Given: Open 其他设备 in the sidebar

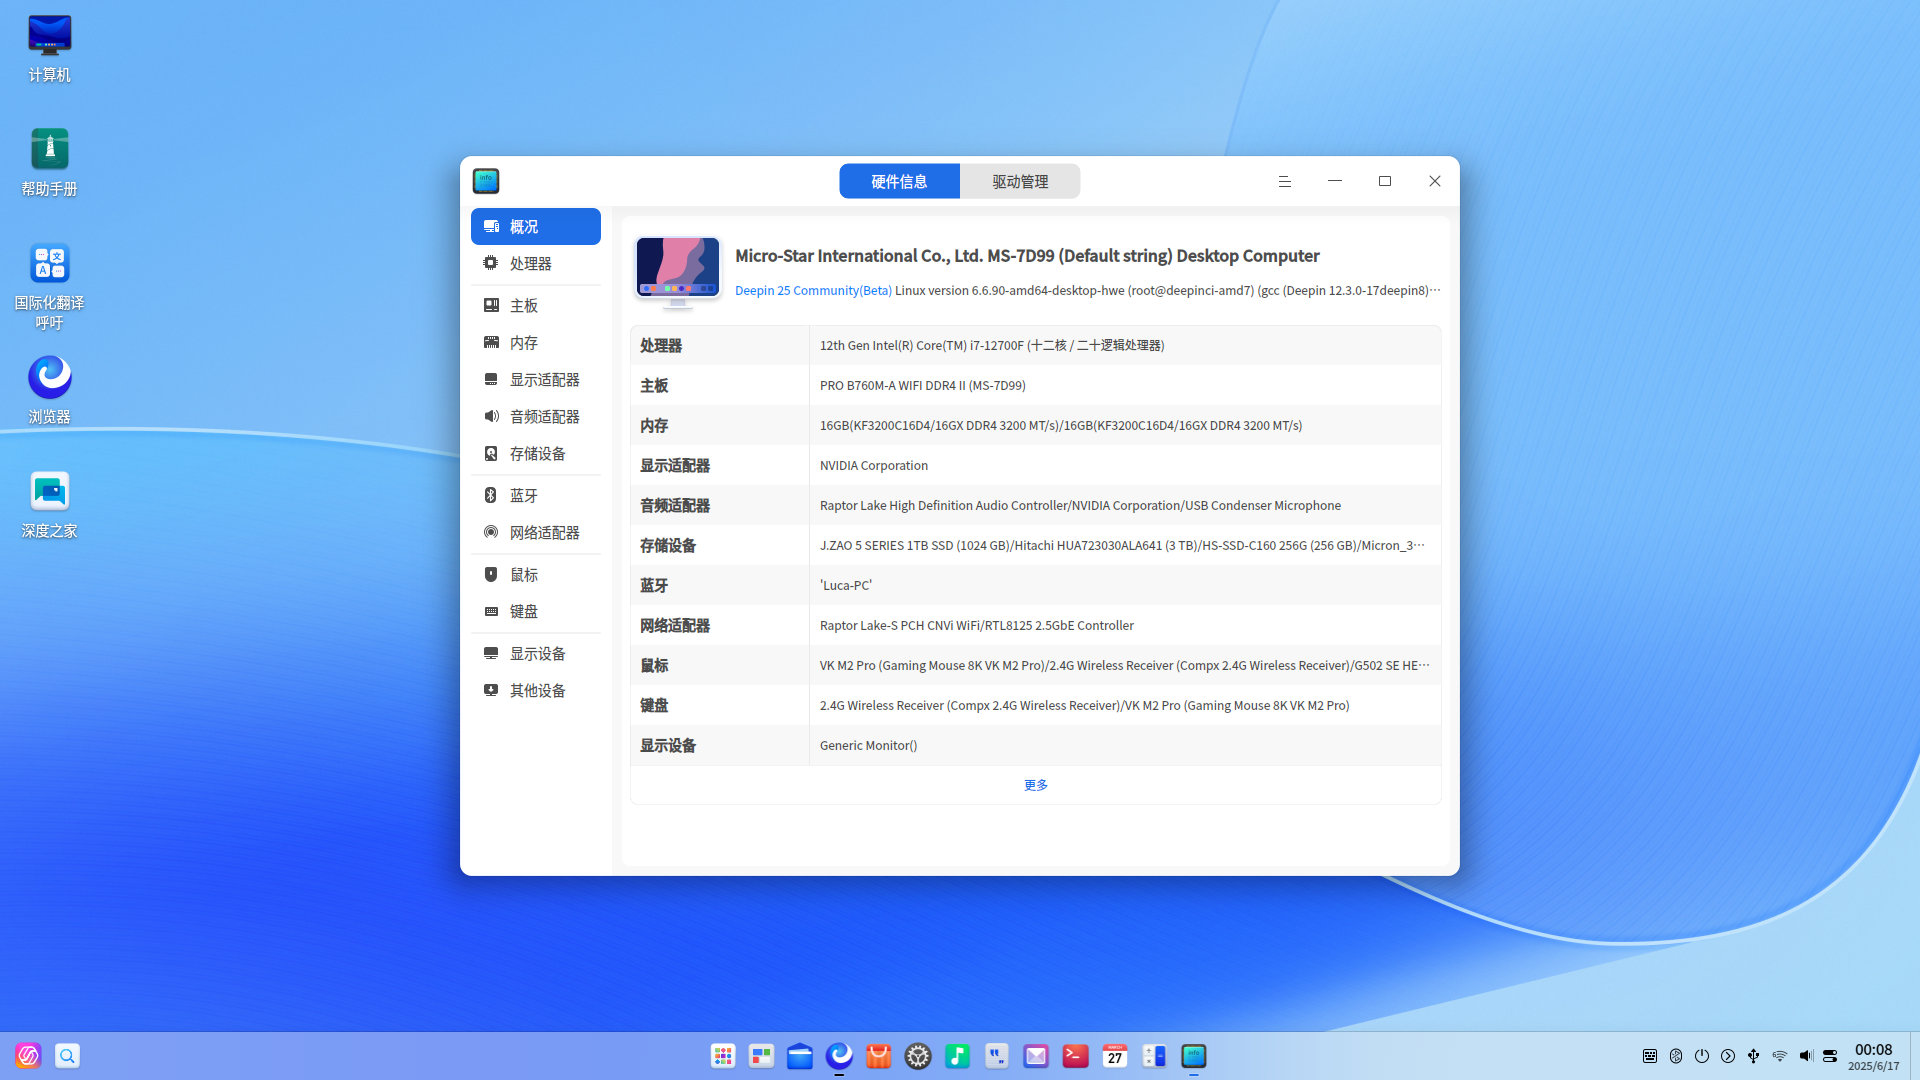Looking at the screenshot, I should (x=535, y=691).
